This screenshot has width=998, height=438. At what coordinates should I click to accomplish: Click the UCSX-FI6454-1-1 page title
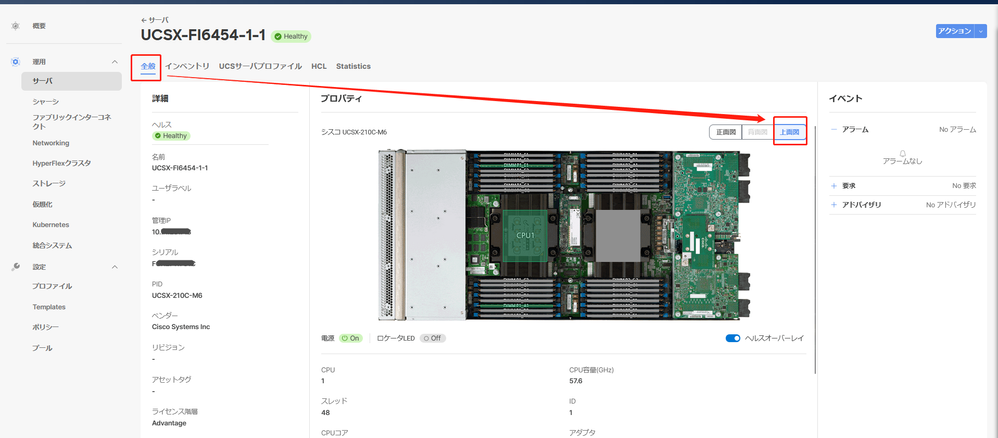tap(203, 35)
